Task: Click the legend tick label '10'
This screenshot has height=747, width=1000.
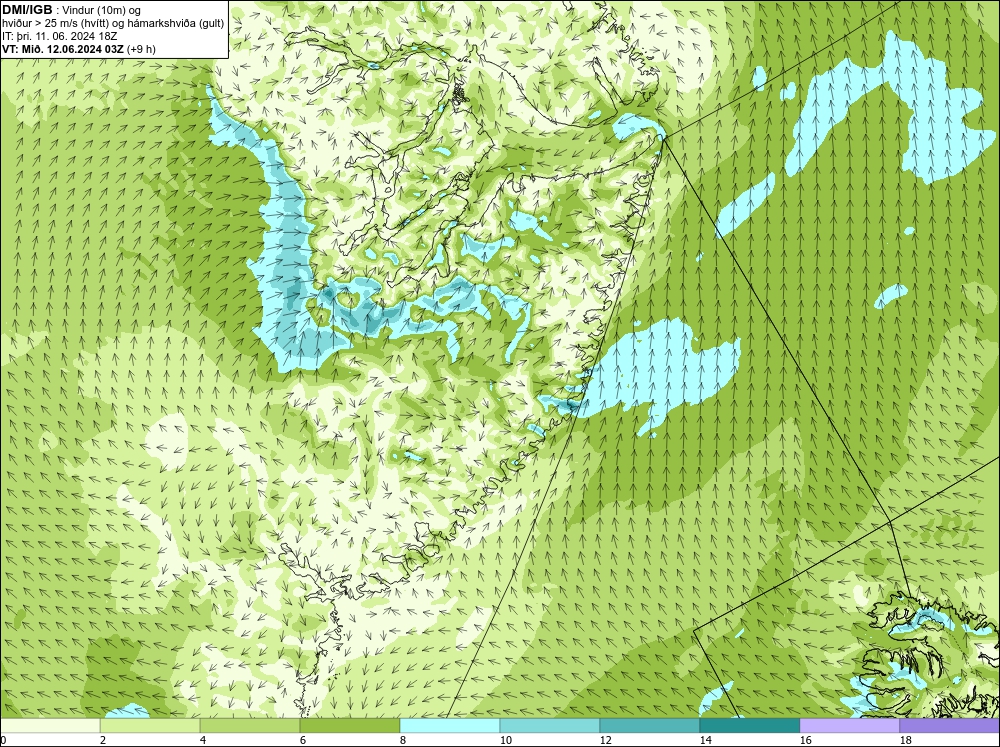Action: click(505, 740)
